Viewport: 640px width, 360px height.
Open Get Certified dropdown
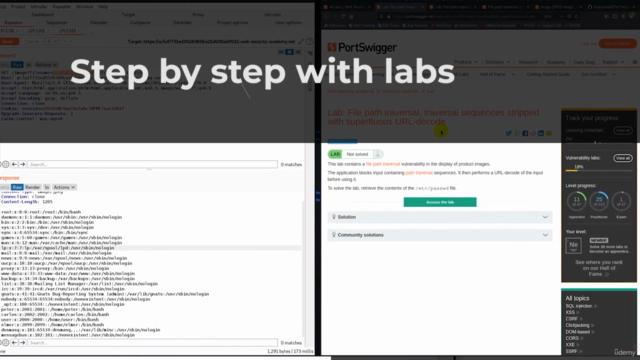click(598, 74)
